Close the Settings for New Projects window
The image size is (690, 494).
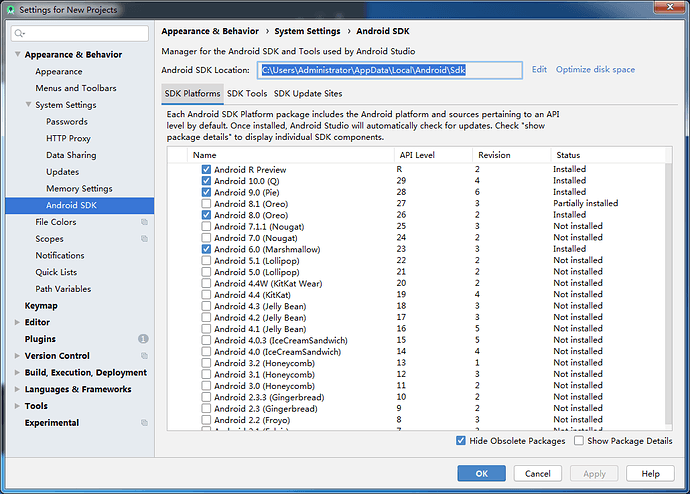point(672,10)
